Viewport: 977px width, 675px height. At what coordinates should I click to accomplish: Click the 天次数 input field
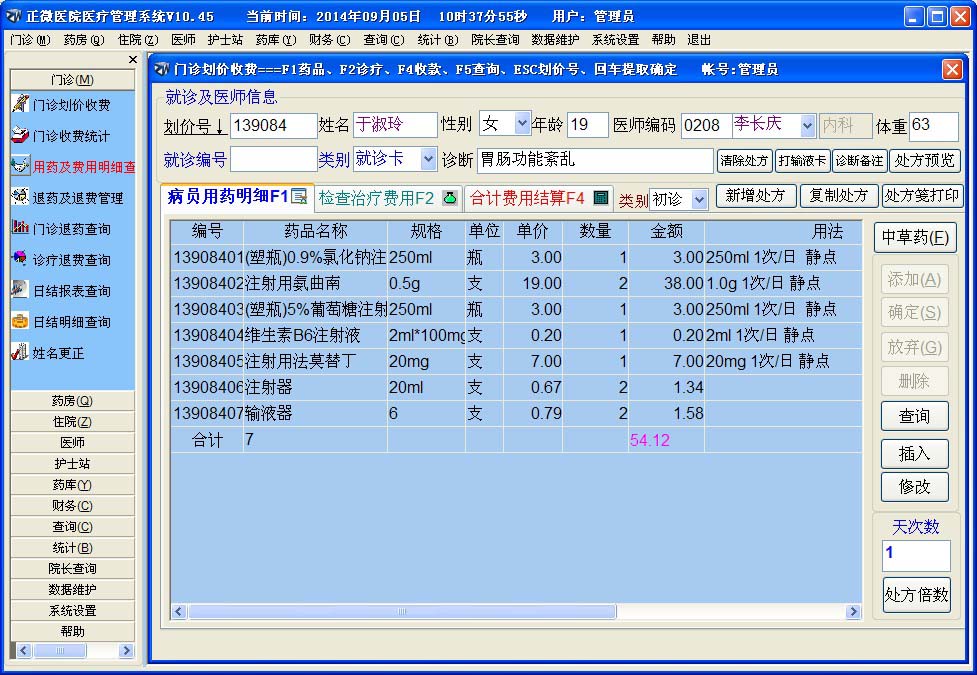coord(916,555)
